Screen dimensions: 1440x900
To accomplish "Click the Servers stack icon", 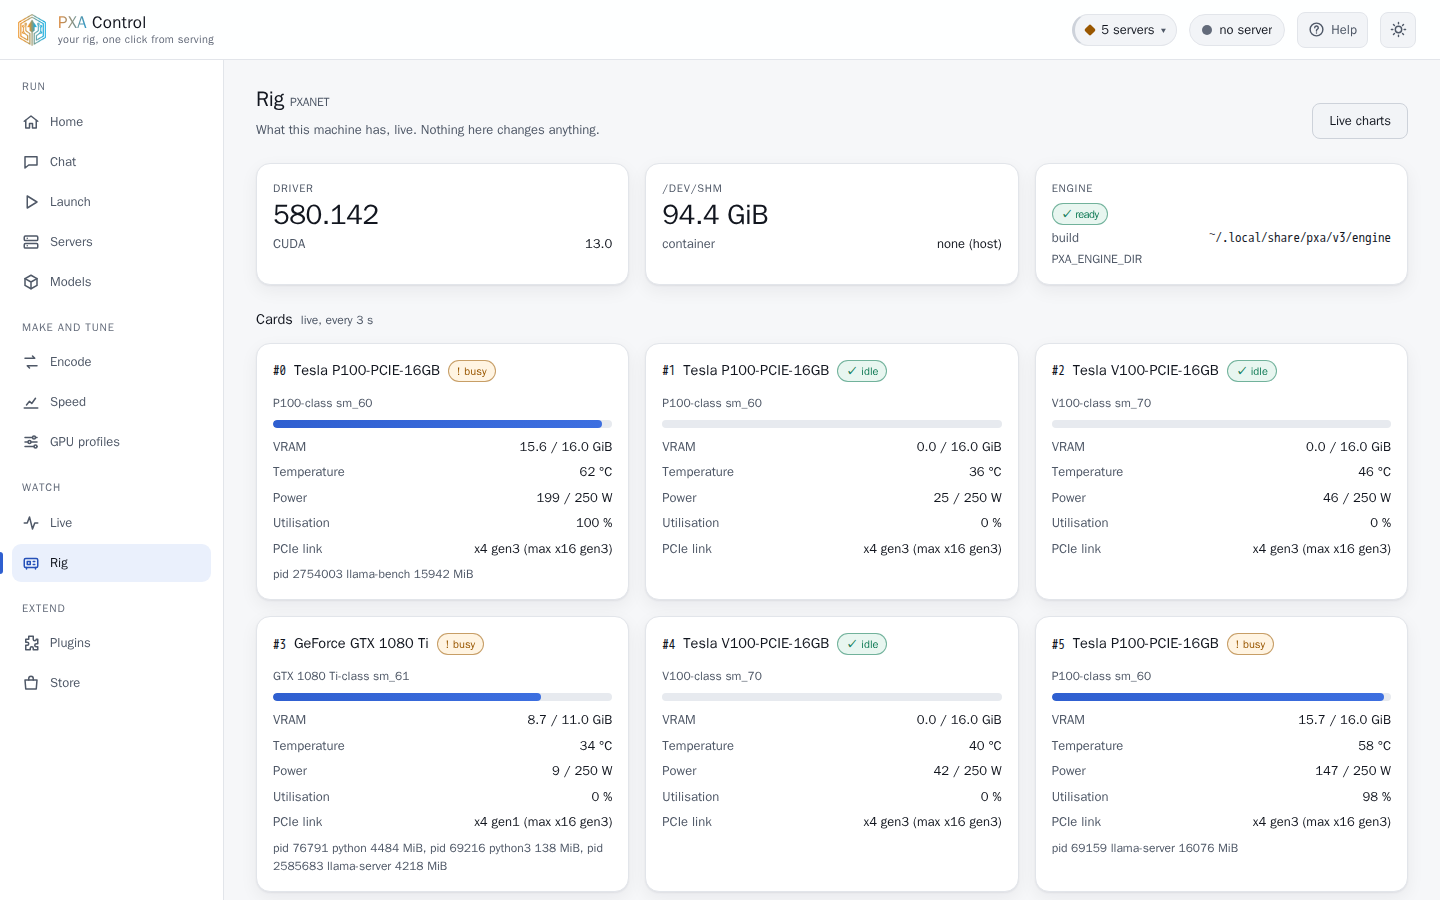I will [x=31, y=242].
